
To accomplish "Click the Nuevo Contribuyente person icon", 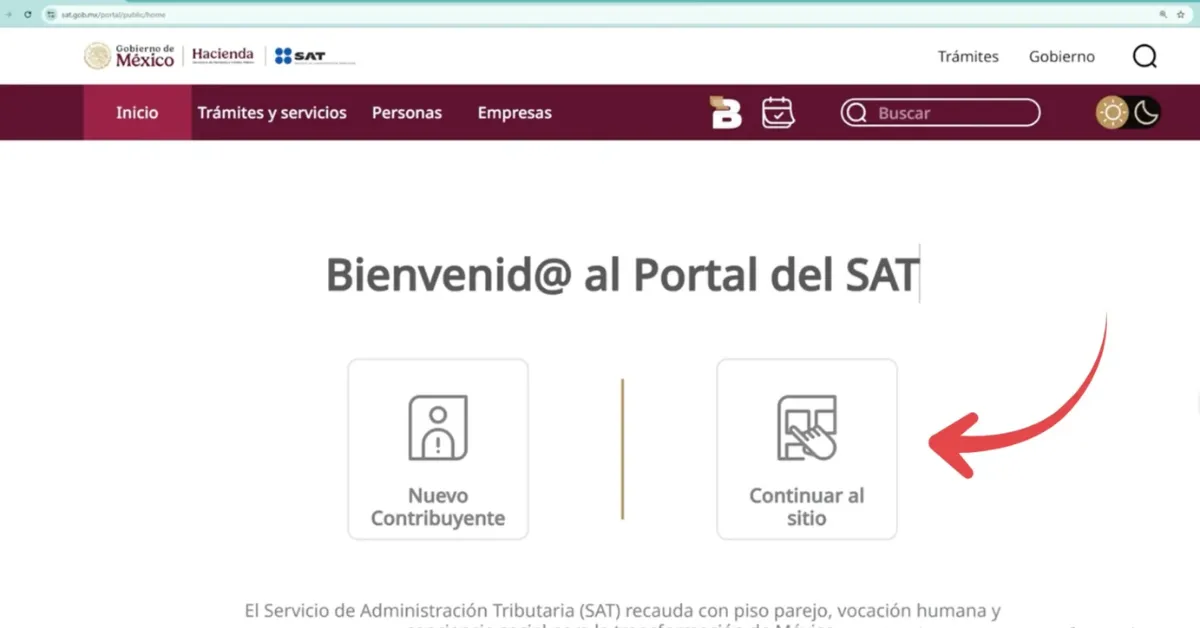I will 437,428.
